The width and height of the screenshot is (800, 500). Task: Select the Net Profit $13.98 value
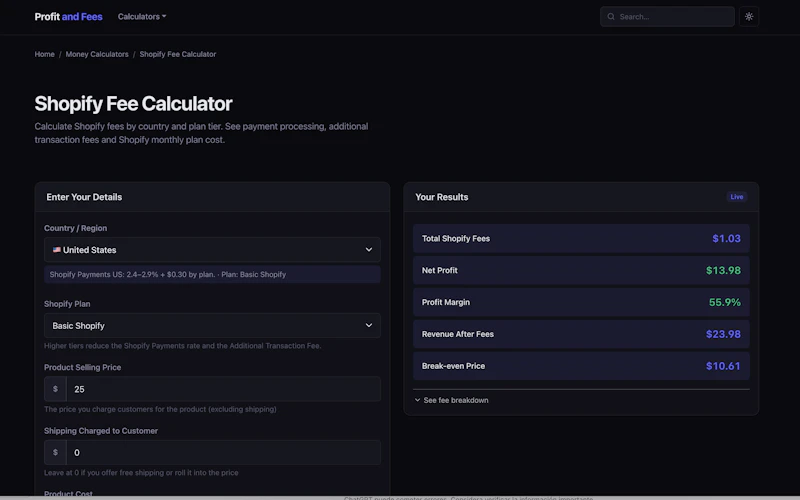click(x=723, y=270)
